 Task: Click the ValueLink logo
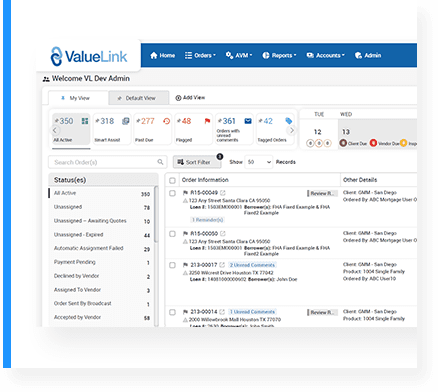click(x=89, y=56)
